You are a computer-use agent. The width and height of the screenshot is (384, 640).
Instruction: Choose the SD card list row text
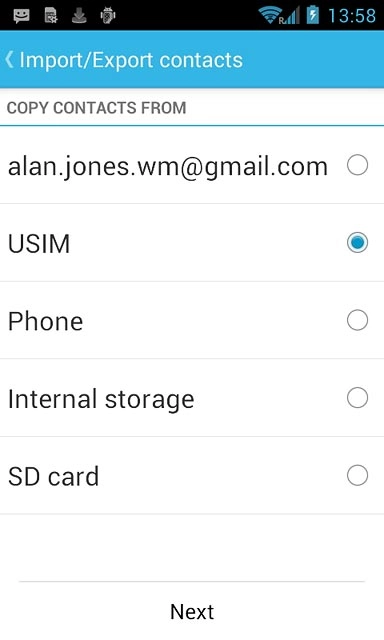click(53, 476)
